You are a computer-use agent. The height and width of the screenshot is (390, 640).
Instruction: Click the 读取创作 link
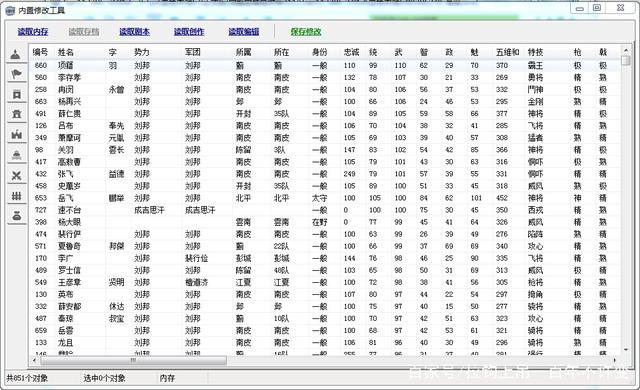189,31
